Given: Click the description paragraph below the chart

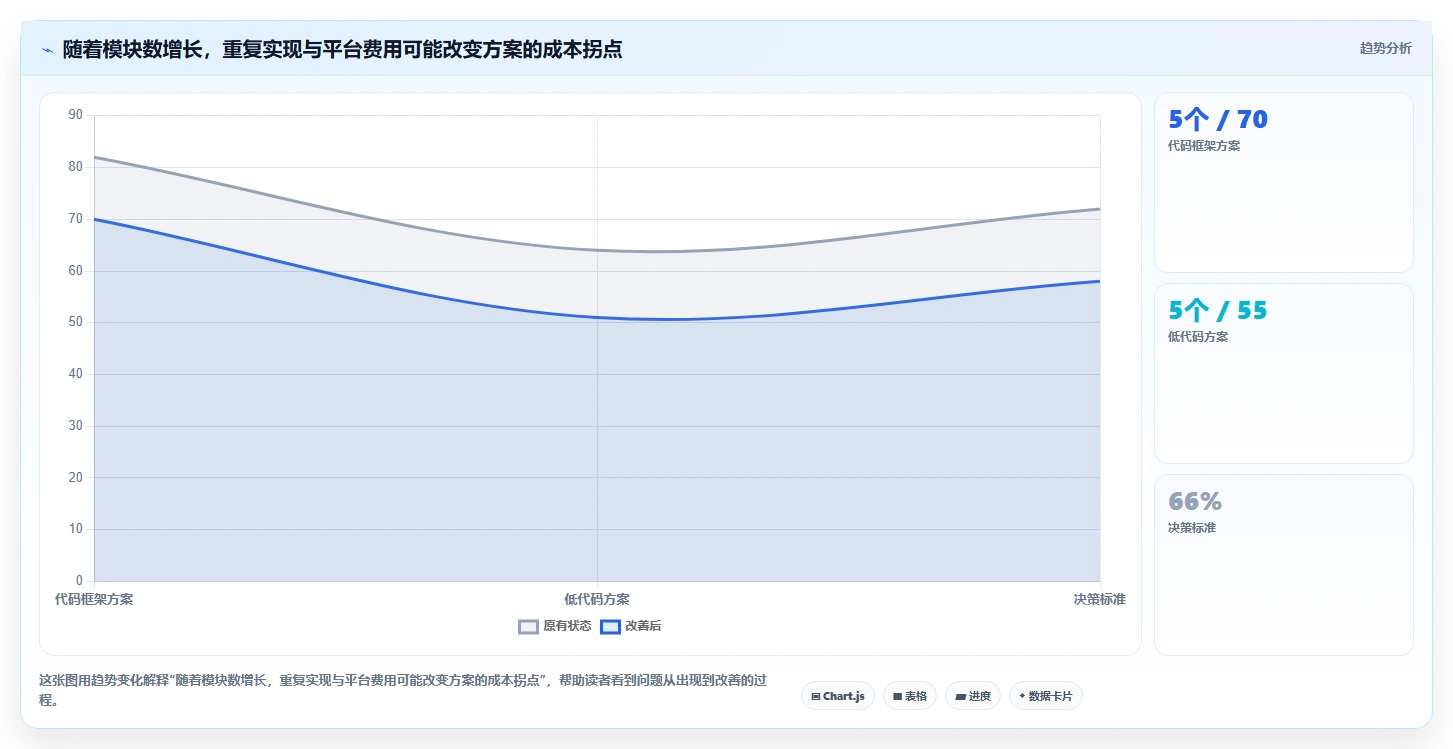Looking at the screenshot, I should pos(403,690).
